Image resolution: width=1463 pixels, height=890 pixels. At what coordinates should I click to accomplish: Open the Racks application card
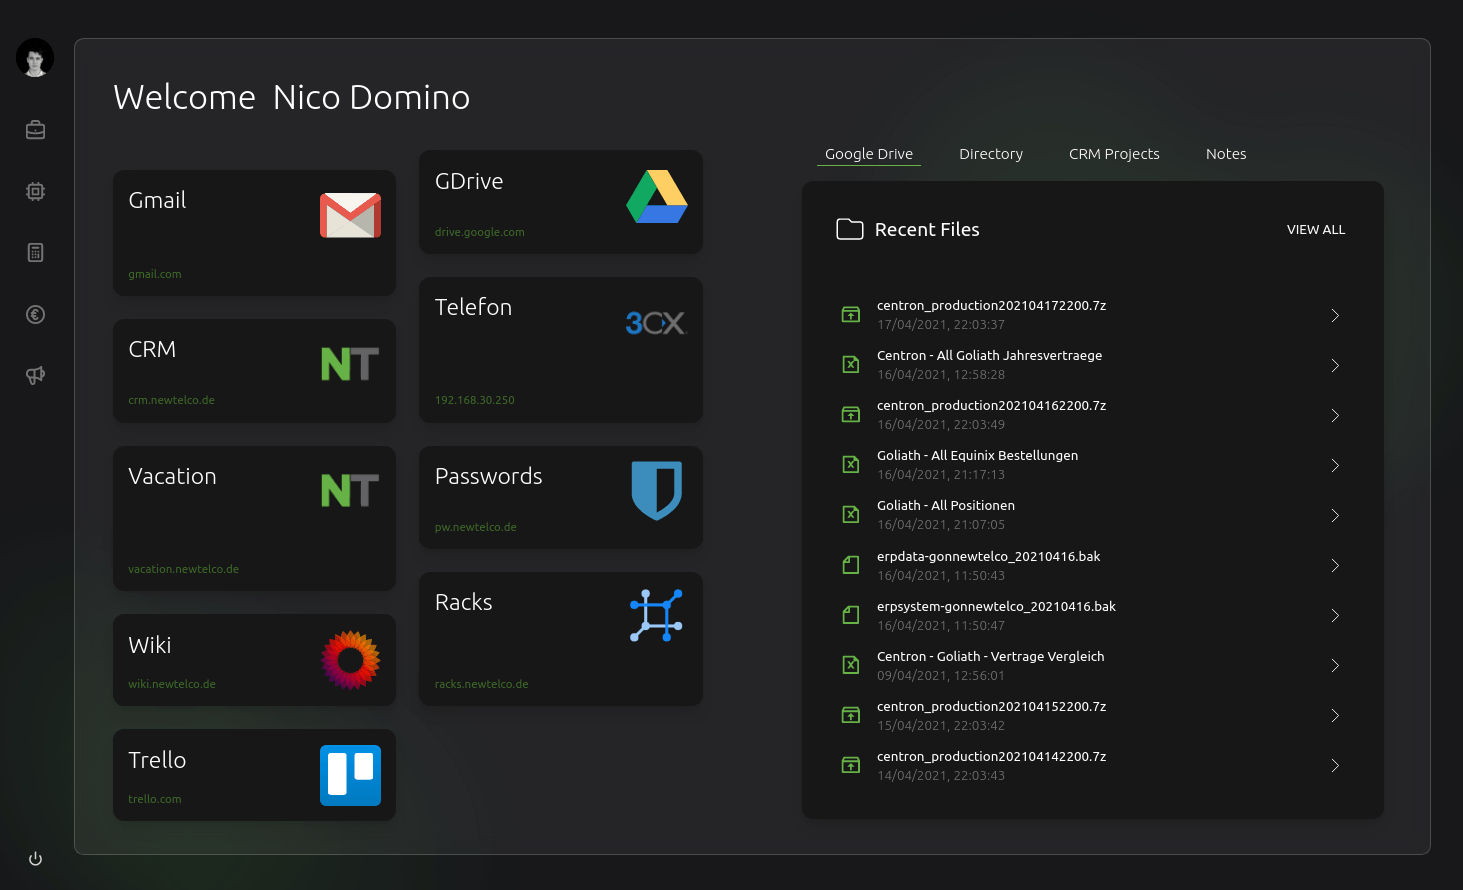(560, 638)
